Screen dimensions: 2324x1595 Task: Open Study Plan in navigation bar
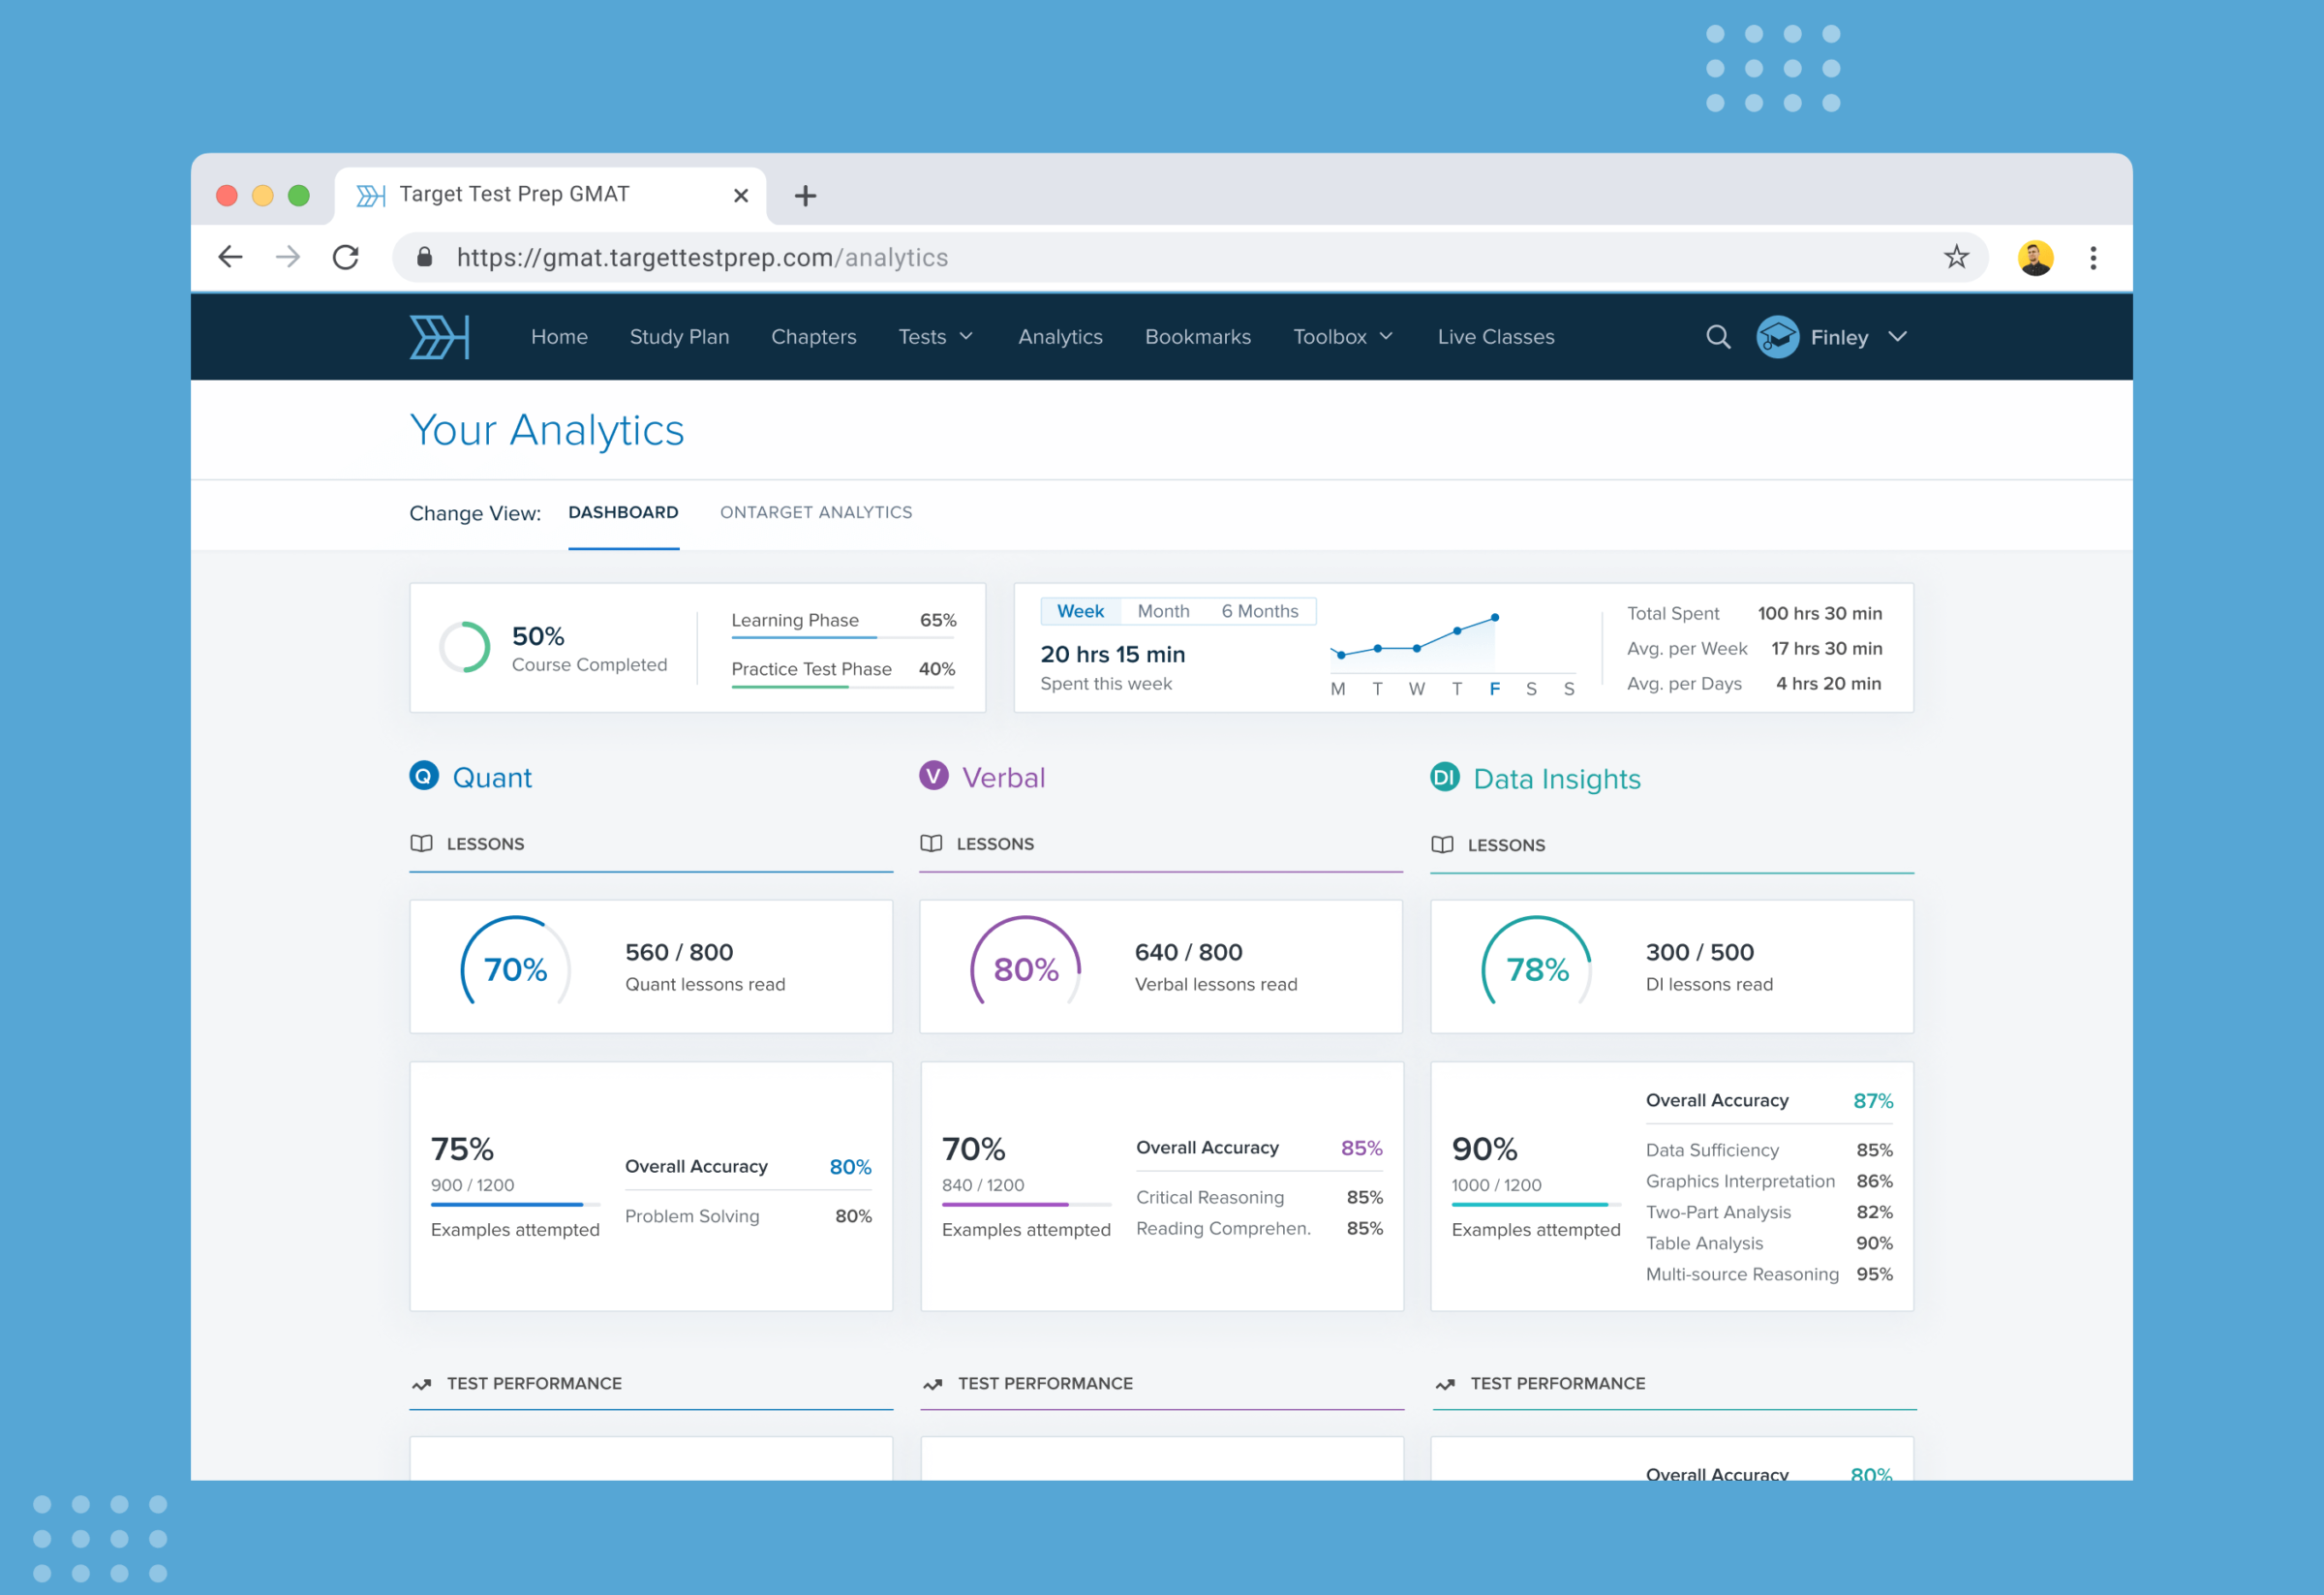(x=679, y=337)
